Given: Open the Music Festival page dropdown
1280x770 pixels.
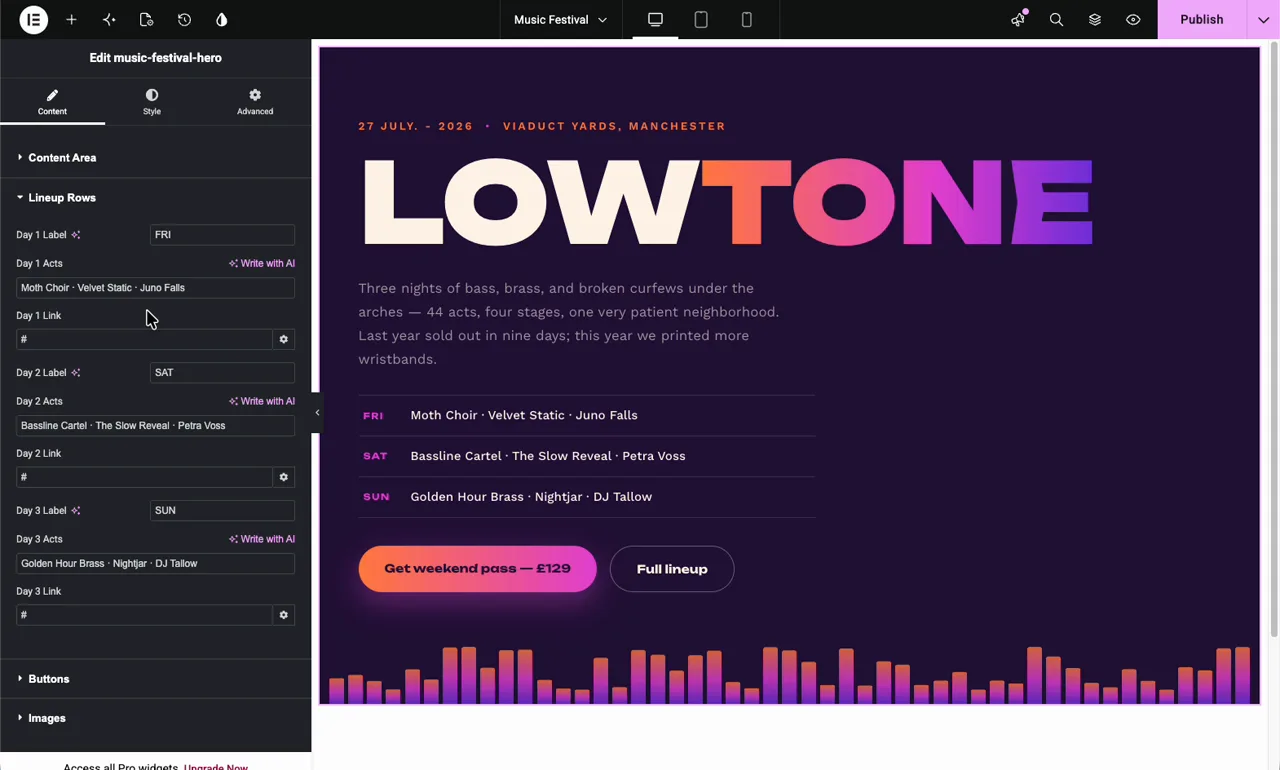Looking at the screenshot, I should point(560,19).
